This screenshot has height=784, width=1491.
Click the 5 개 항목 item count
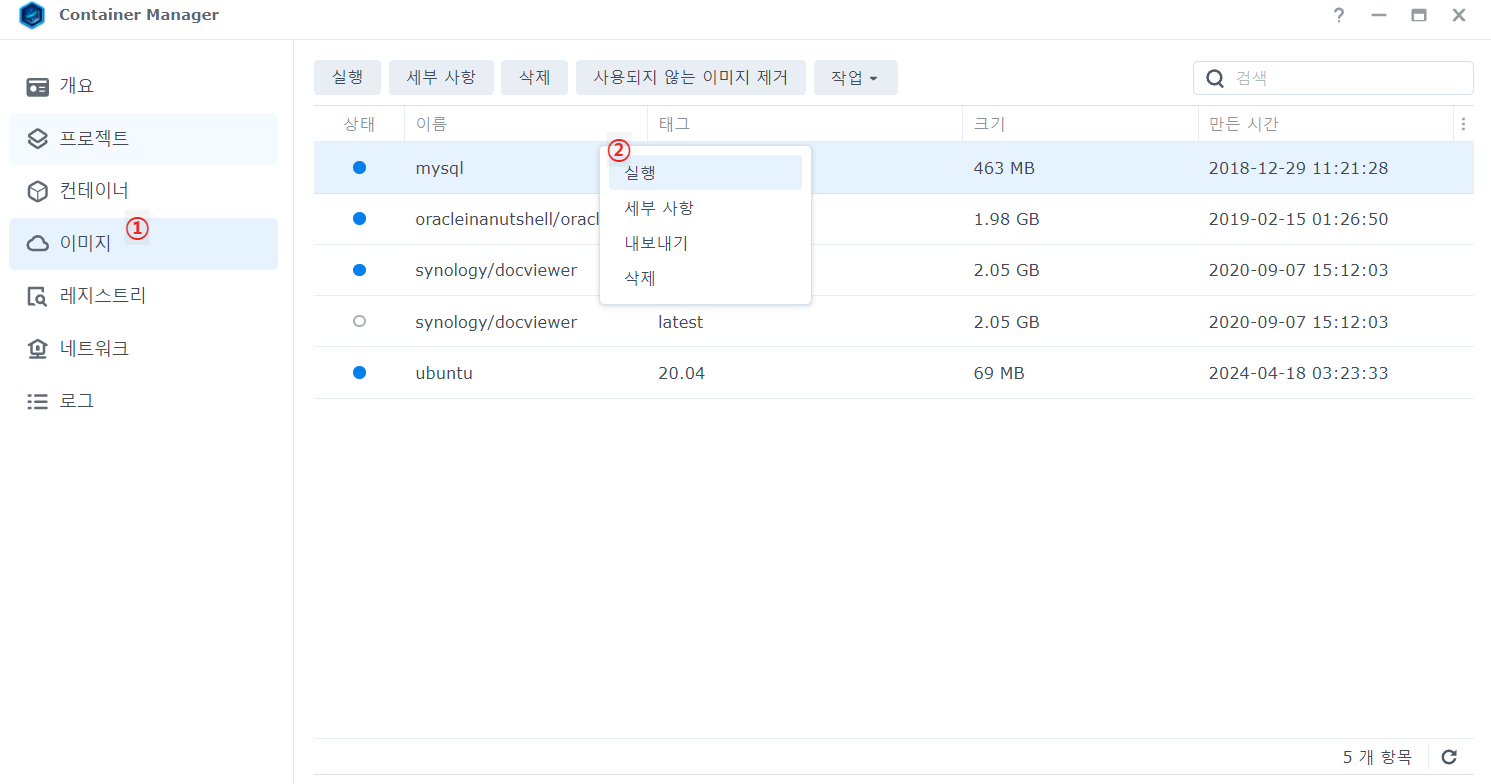point(1377,757)
